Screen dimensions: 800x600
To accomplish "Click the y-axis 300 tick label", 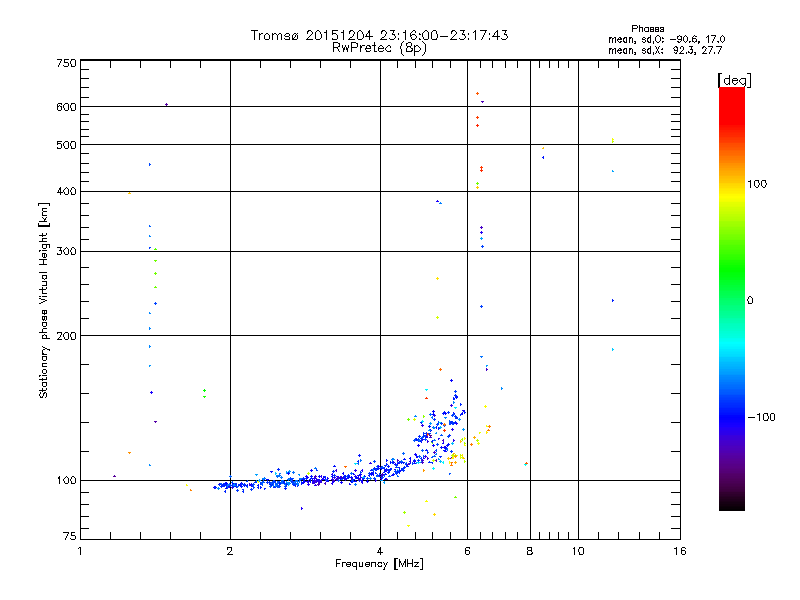I will [x=66, y=252].
